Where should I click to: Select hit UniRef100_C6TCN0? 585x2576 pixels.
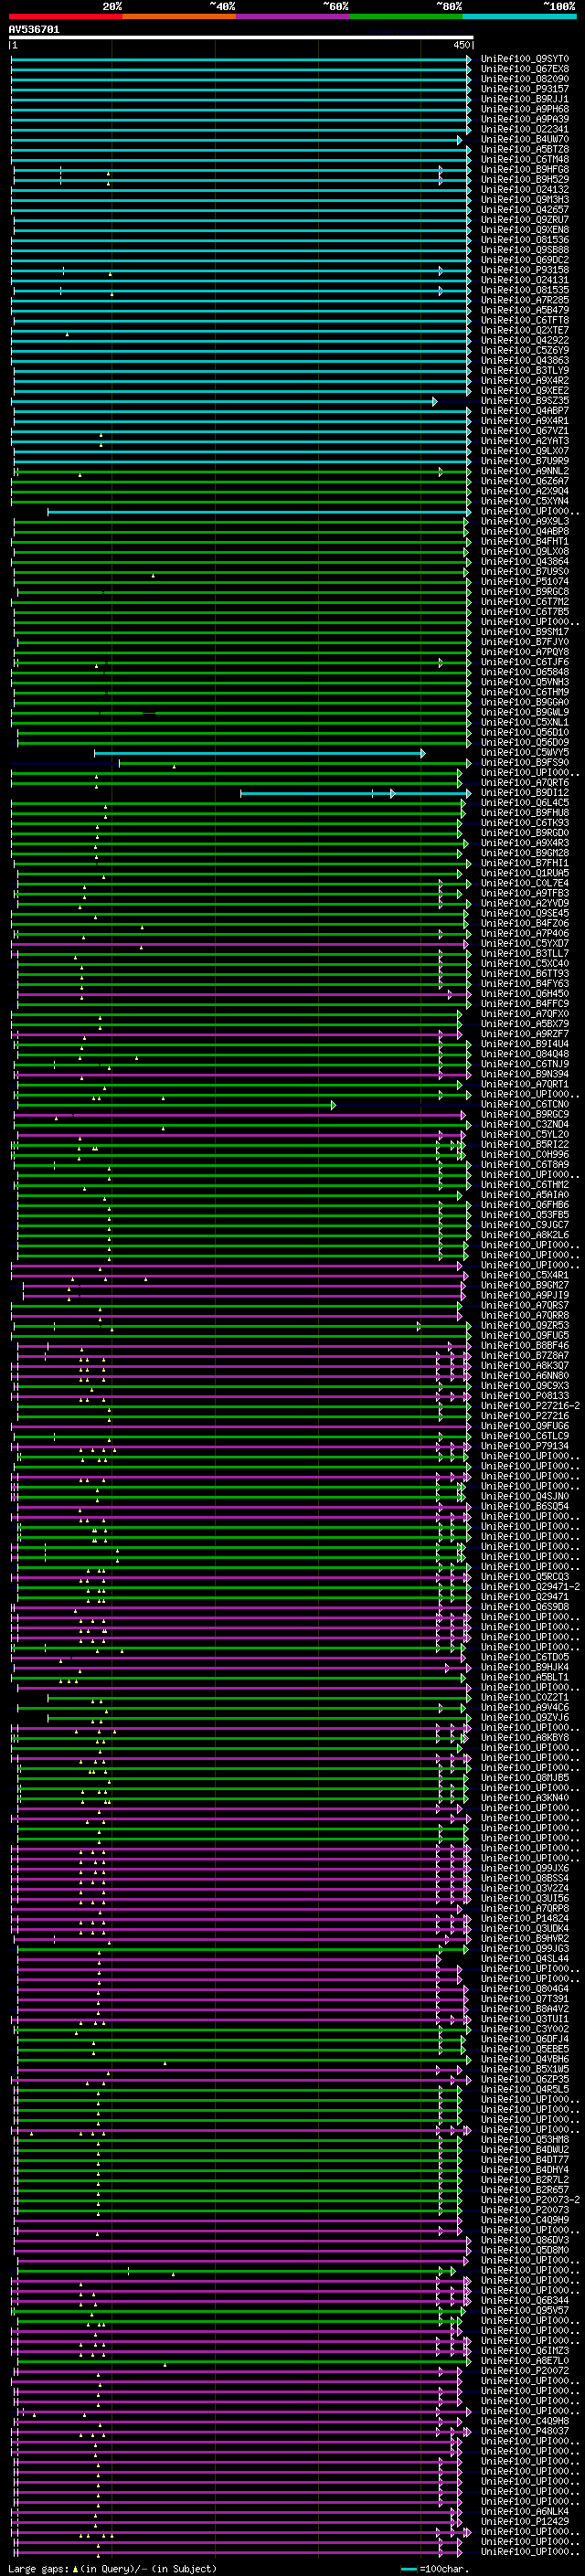[x=524, y=1105]
